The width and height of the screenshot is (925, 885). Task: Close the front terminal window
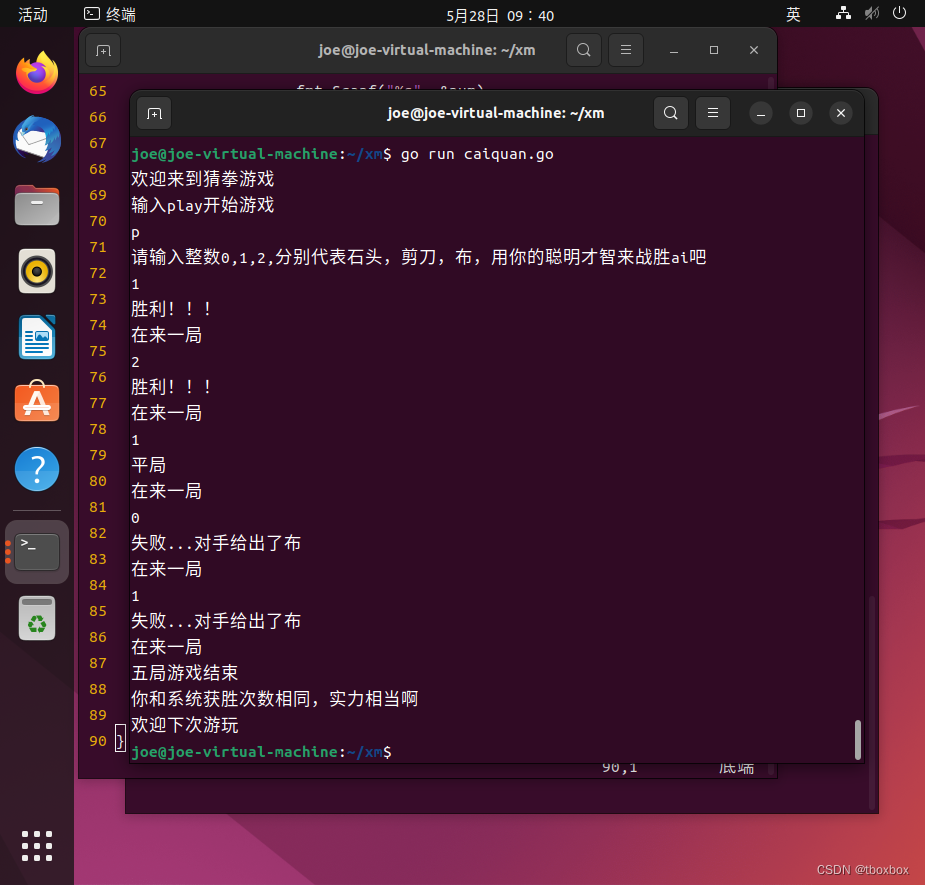coord(841,113)
